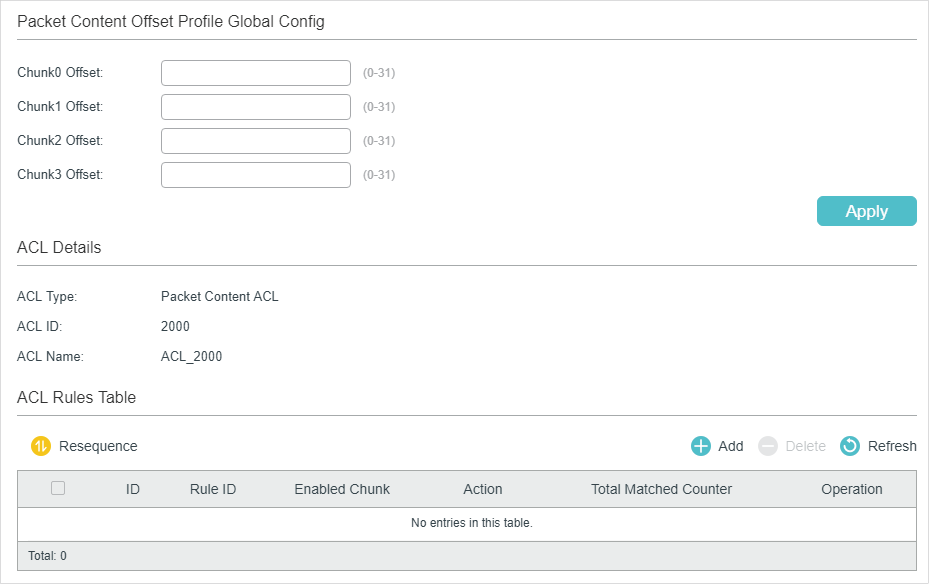Click the grey minus Delete icon
This screenshot has width=929, height=584.
pos(768,446)
